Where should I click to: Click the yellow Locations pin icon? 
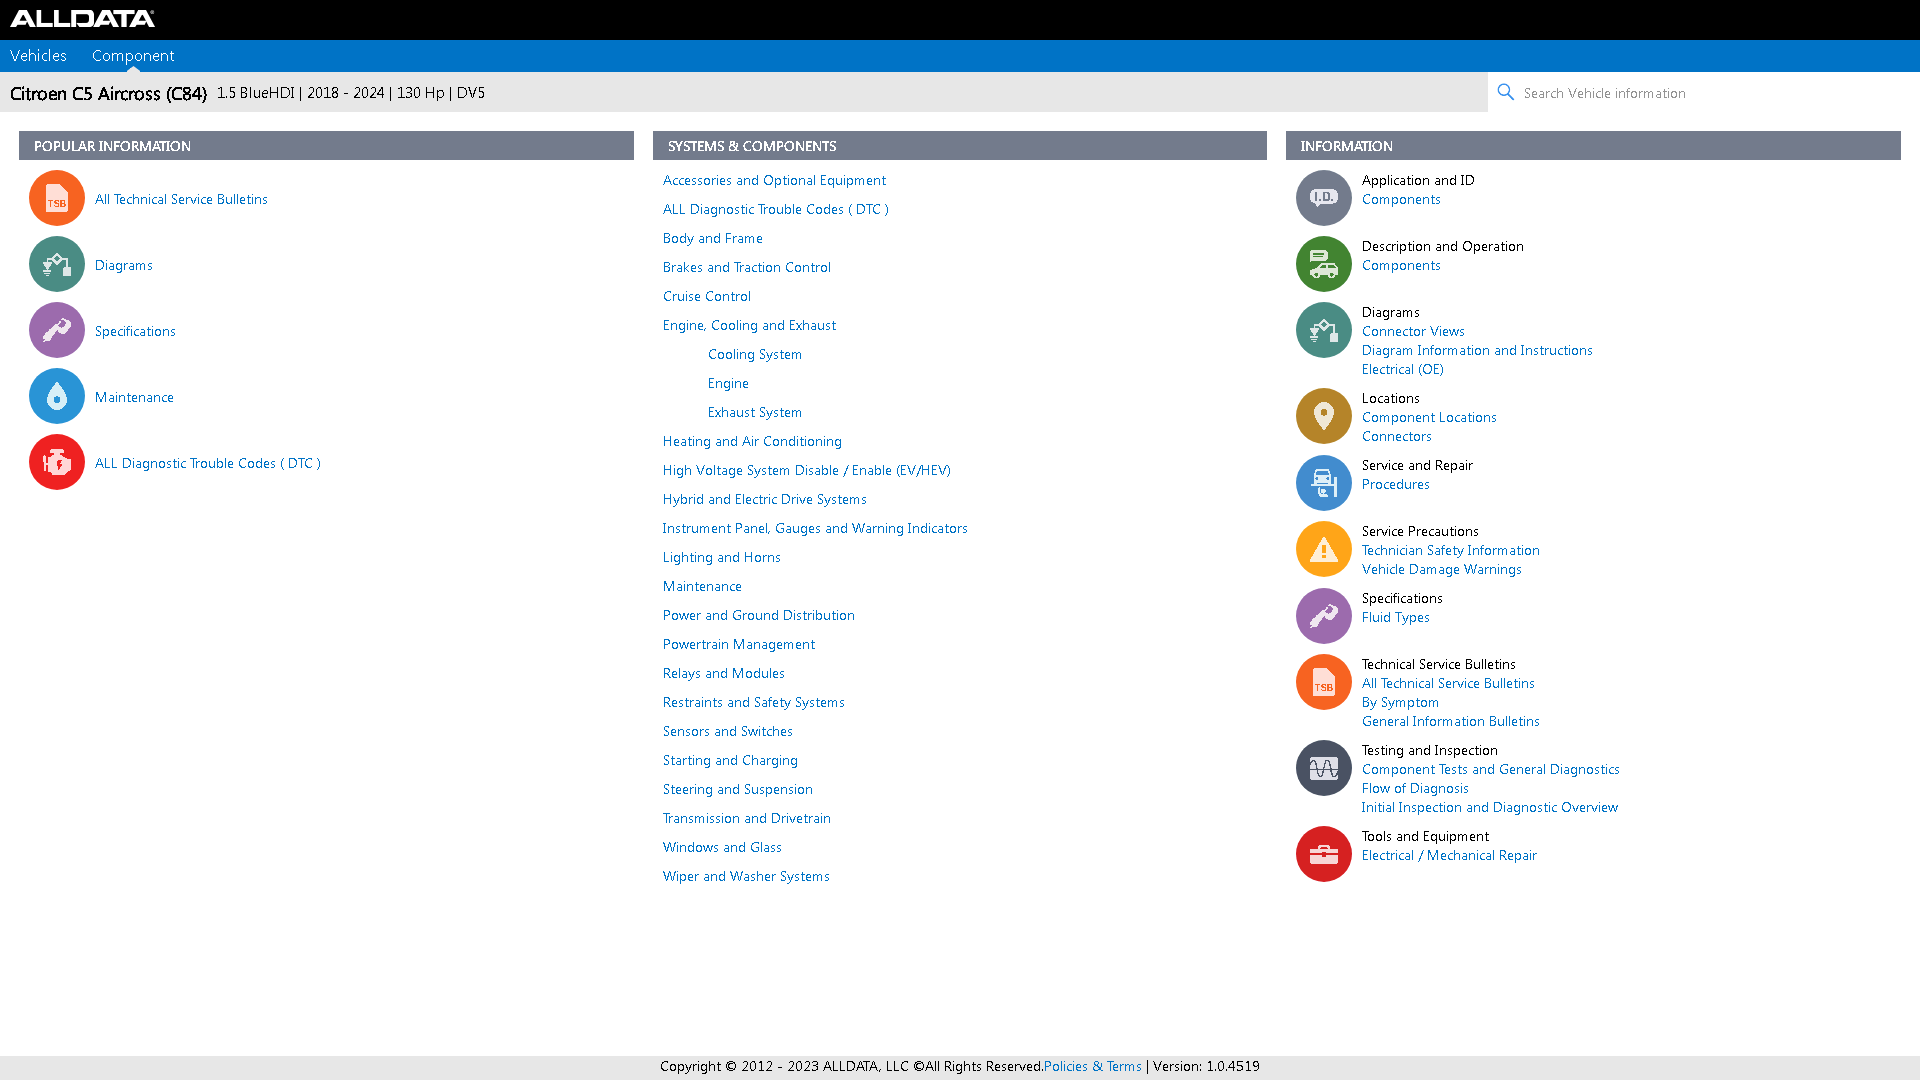[x=1322, y=416]
